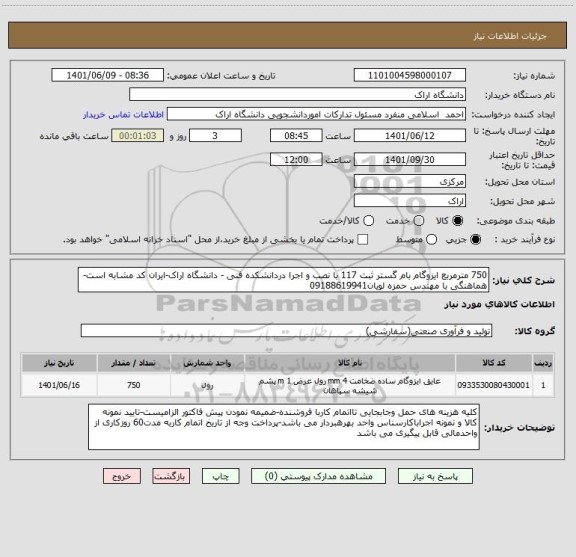The width and height of the screenshot is (576, 557).
Task: Click the تاریخ نیاز column header
Action: (59, 363)
